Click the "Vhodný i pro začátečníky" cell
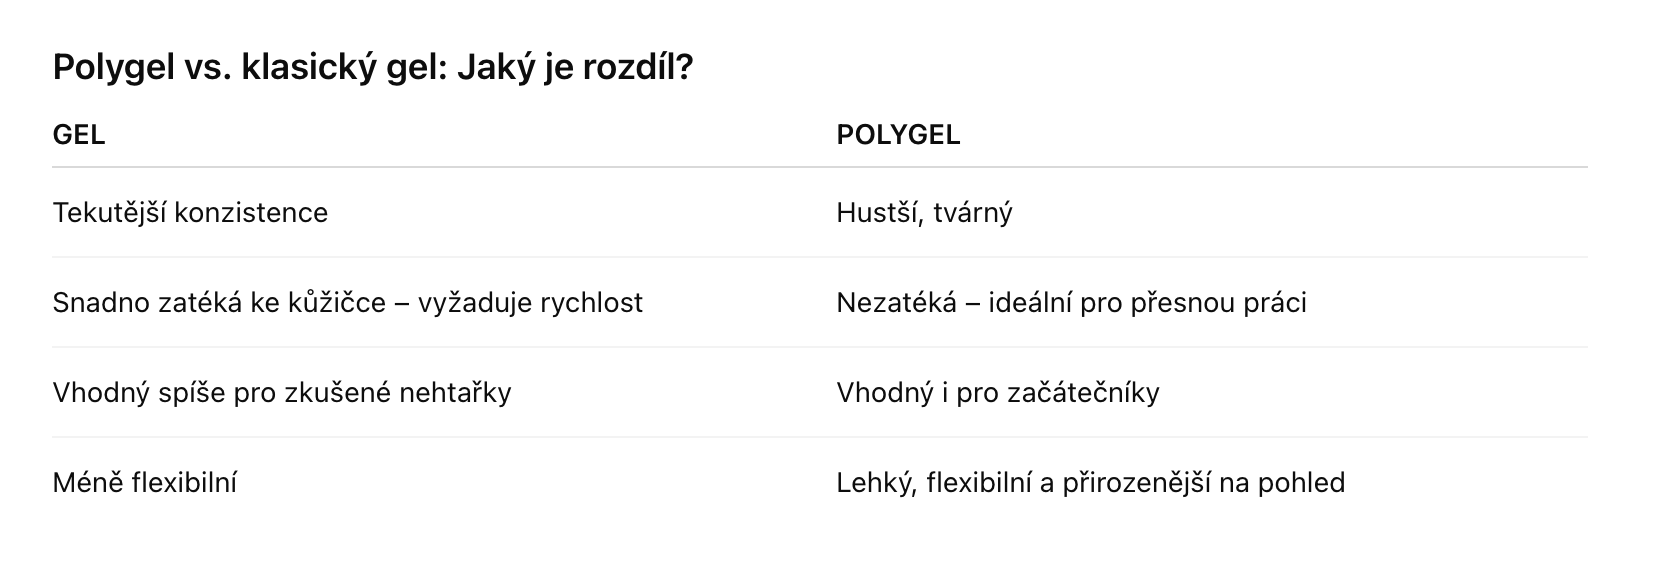 pos(997,392)
